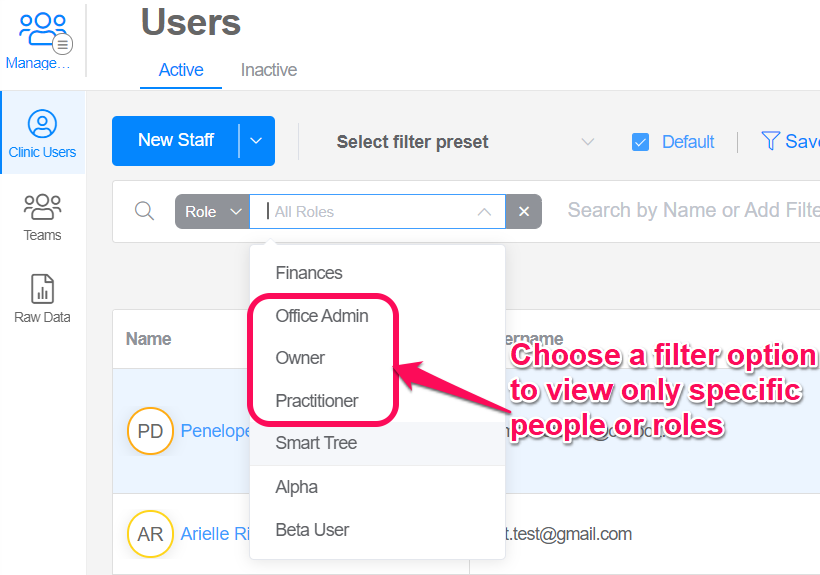Click the t.test@gmail.com username cell
Image resolution: width=820 pixels, height=575 pixels.
568,534
